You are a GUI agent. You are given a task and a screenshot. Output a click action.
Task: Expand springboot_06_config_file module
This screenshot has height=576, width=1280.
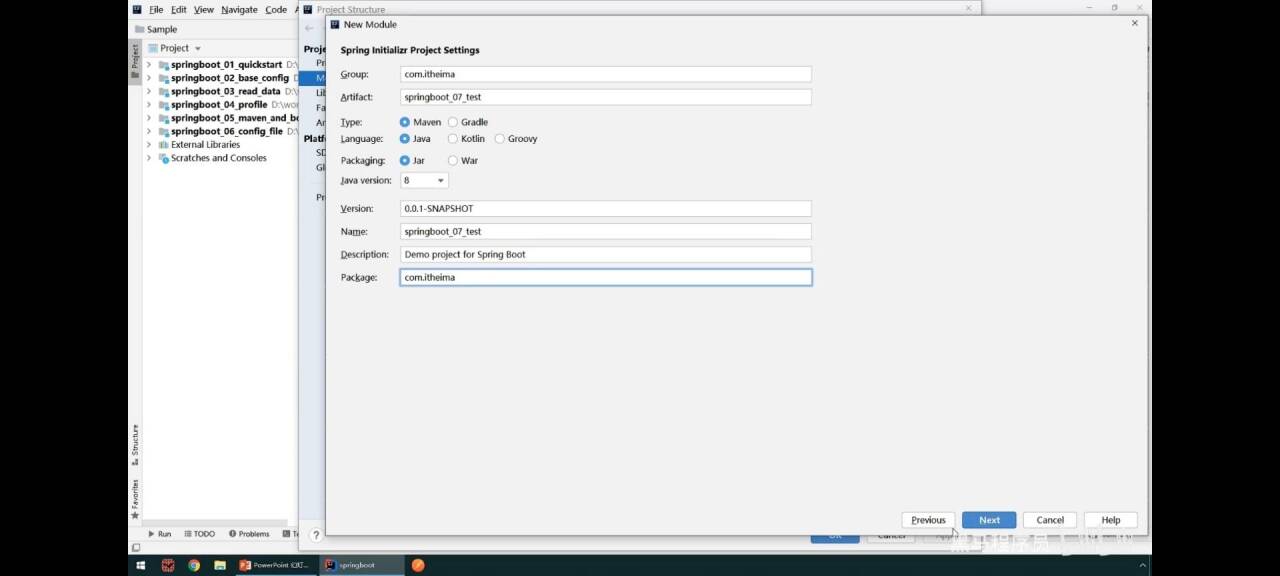[149, 131]
